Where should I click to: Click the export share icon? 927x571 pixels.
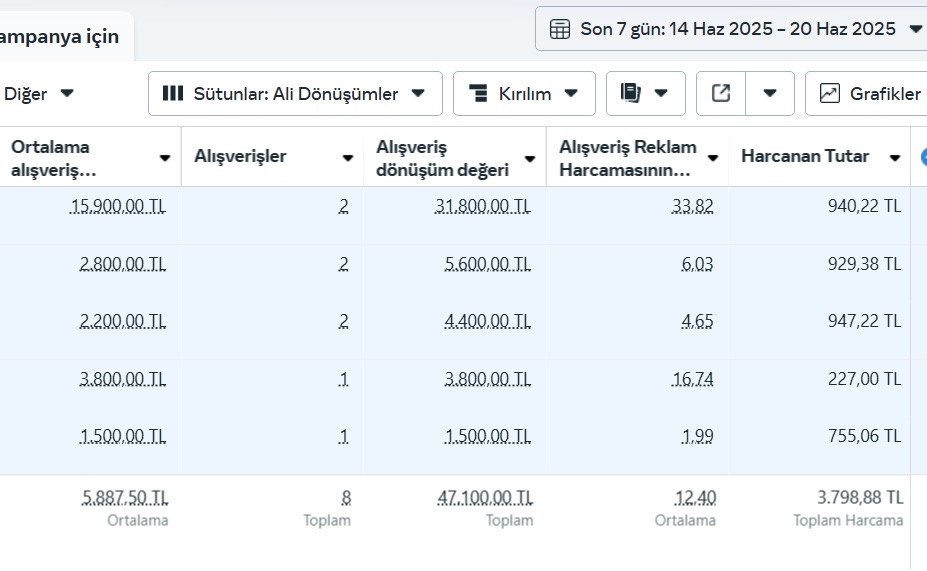721,93
